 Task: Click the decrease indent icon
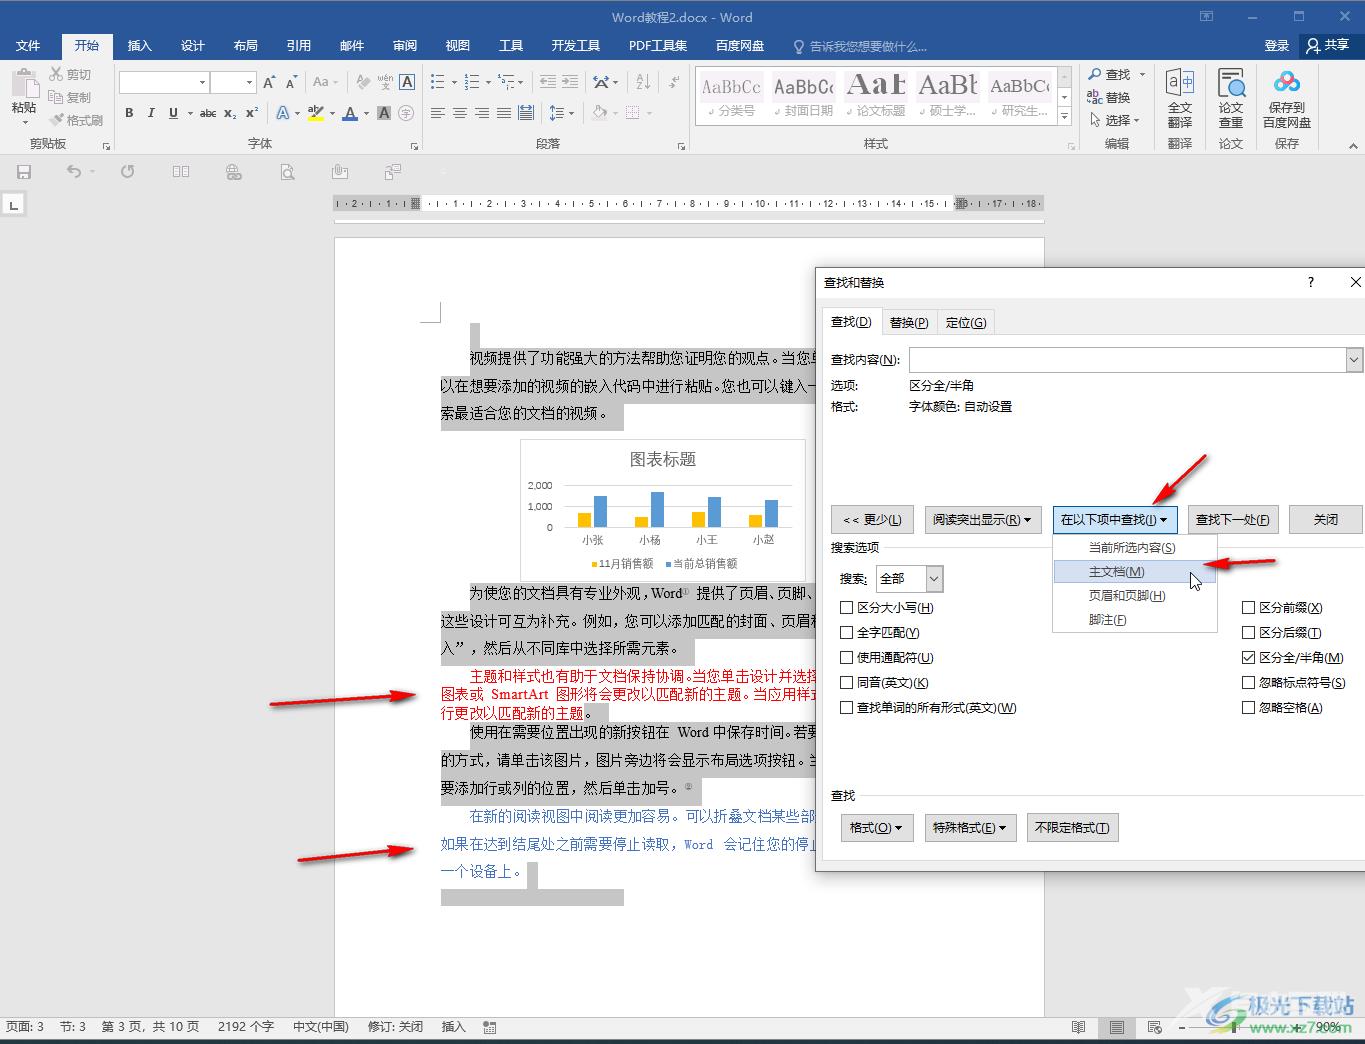pos(547,82)
